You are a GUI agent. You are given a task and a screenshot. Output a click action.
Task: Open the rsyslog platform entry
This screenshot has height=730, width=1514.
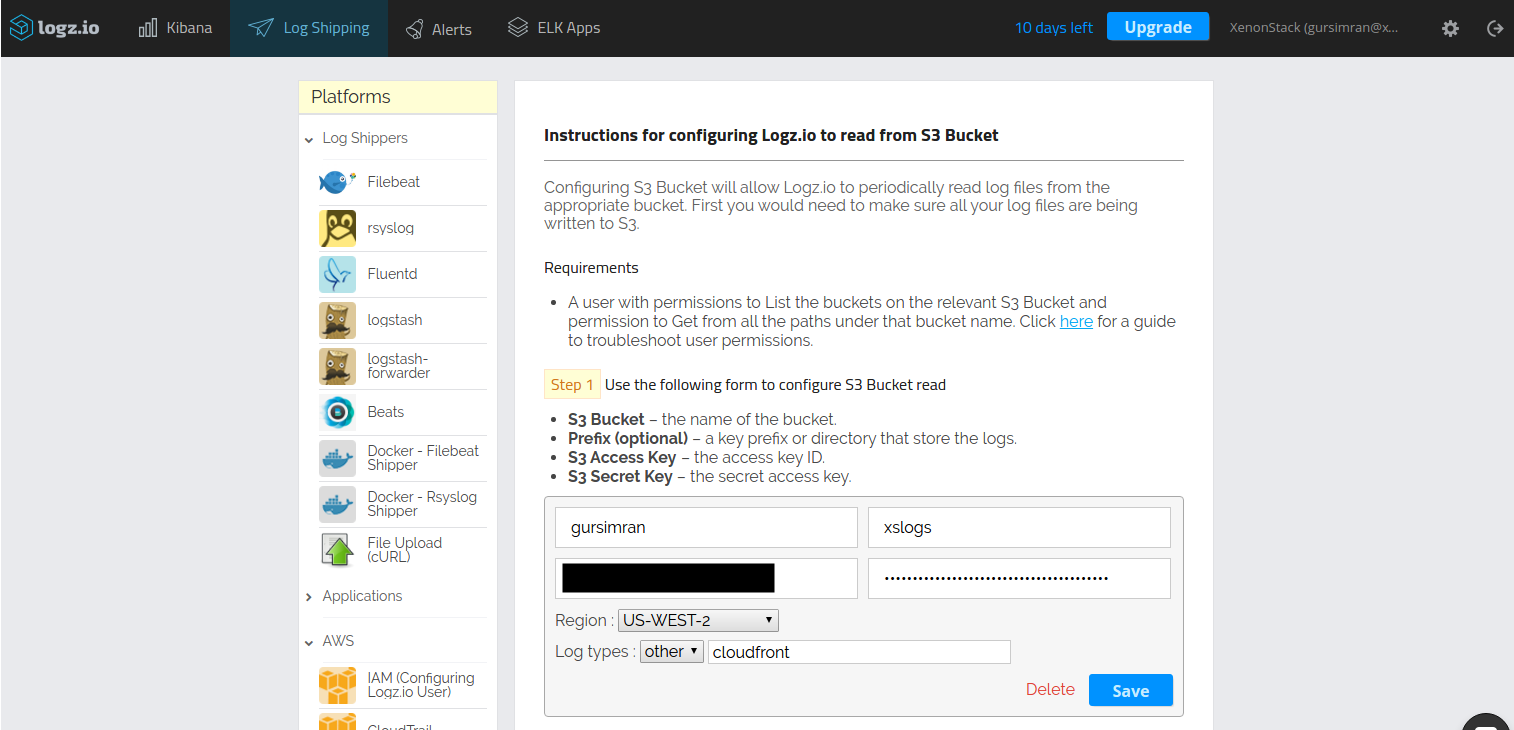pos(391,228)
